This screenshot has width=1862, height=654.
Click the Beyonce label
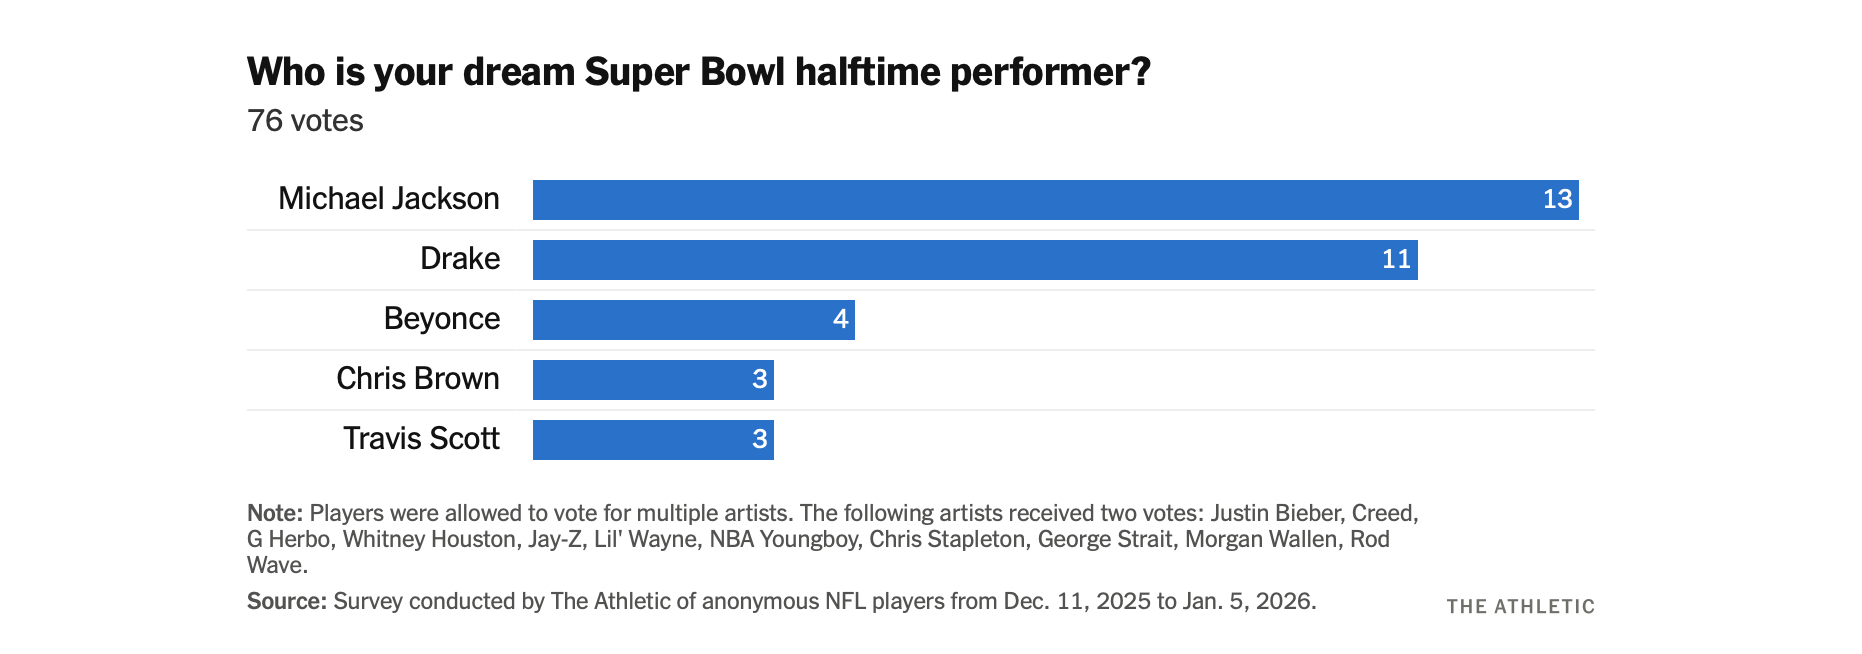pos(442,319)
